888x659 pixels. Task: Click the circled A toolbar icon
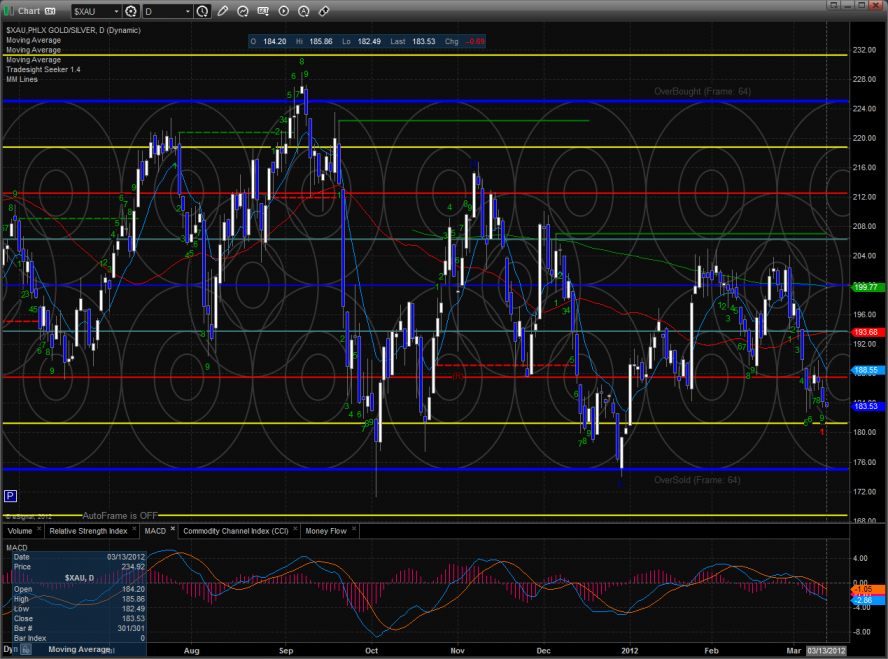click(304, 11)
